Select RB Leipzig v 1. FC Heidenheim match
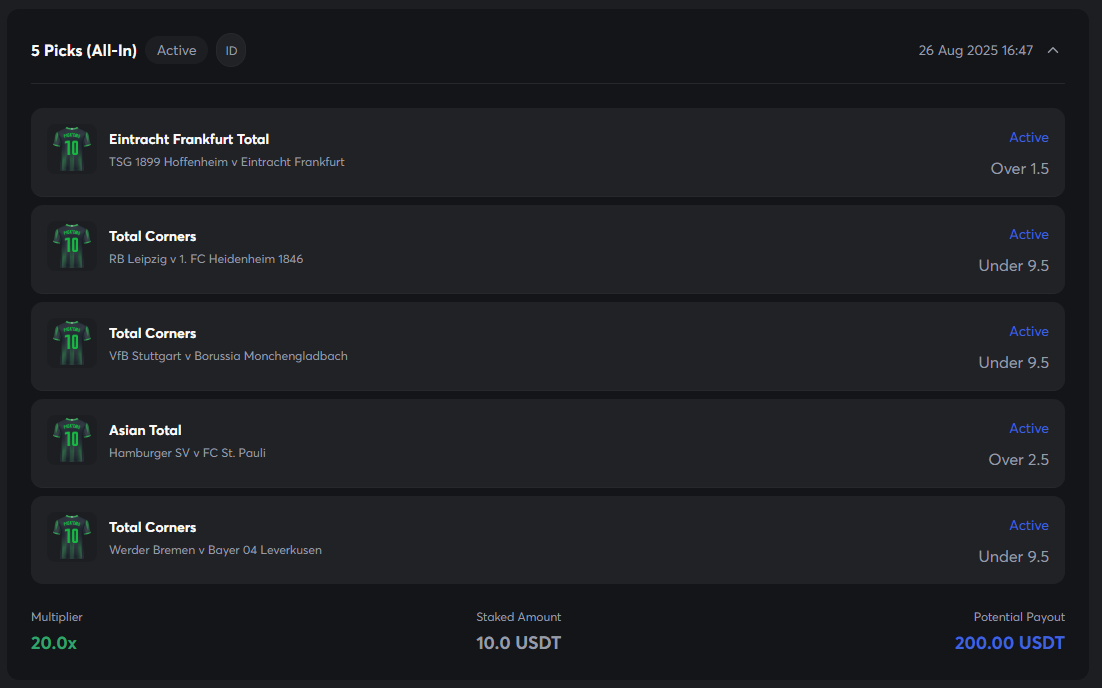Screen dimensions: 1102x688 (206, 258)
